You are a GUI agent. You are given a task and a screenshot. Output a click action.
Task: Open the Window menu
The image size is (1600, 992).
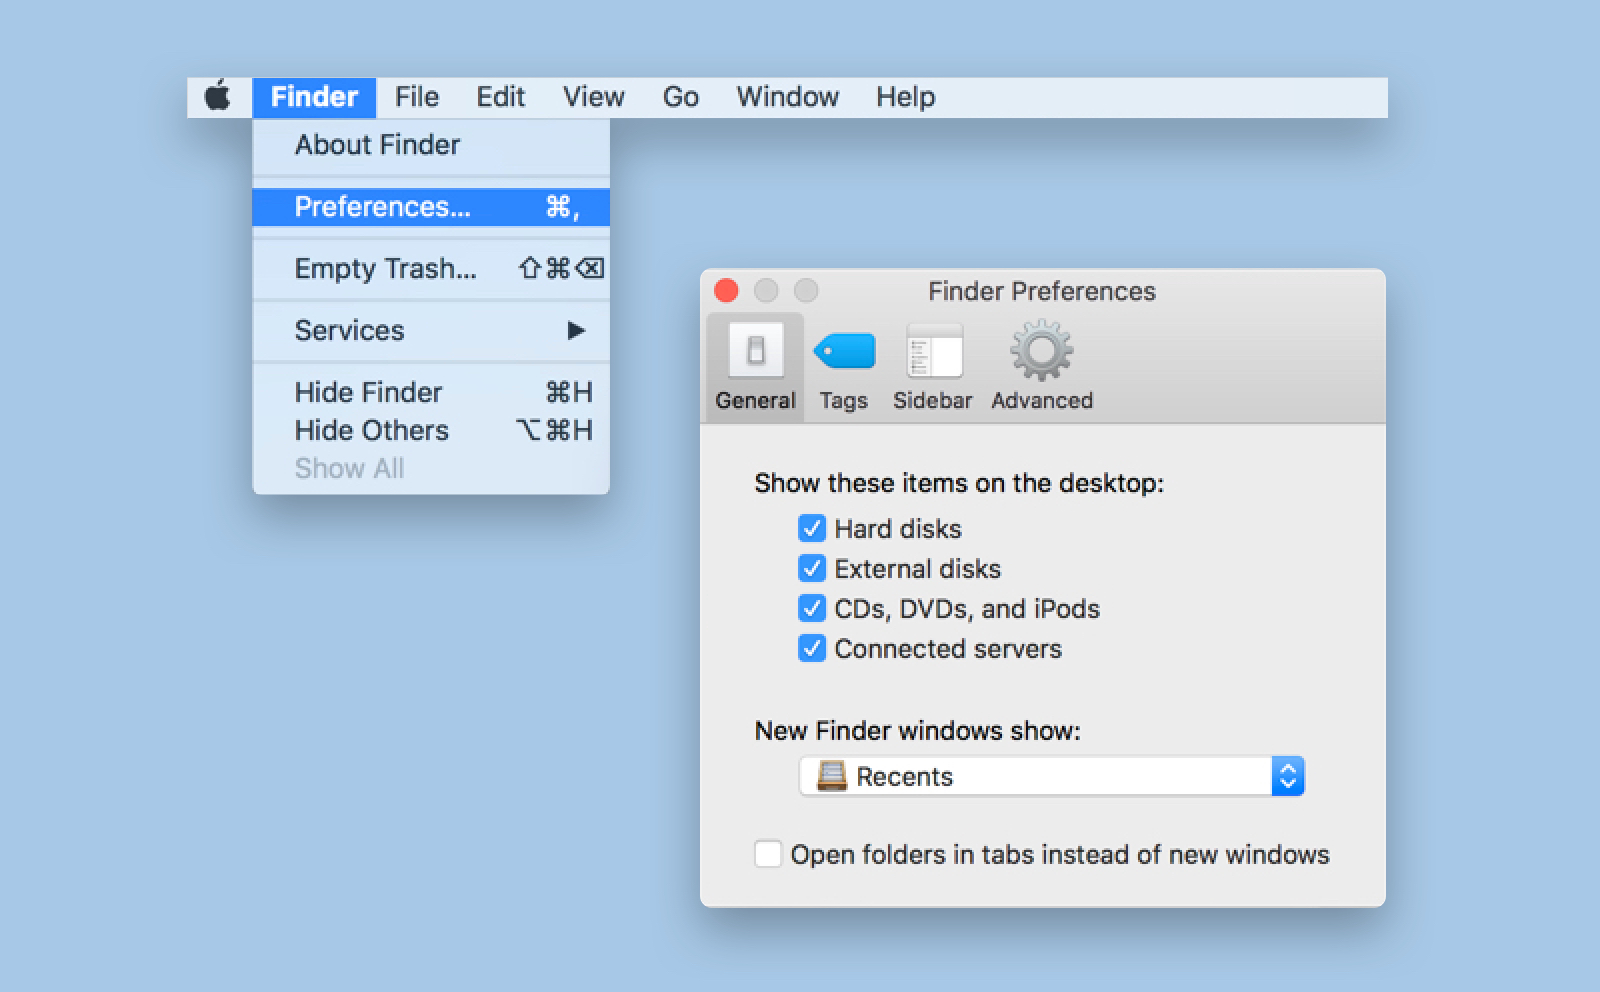(x=787, y=97)
